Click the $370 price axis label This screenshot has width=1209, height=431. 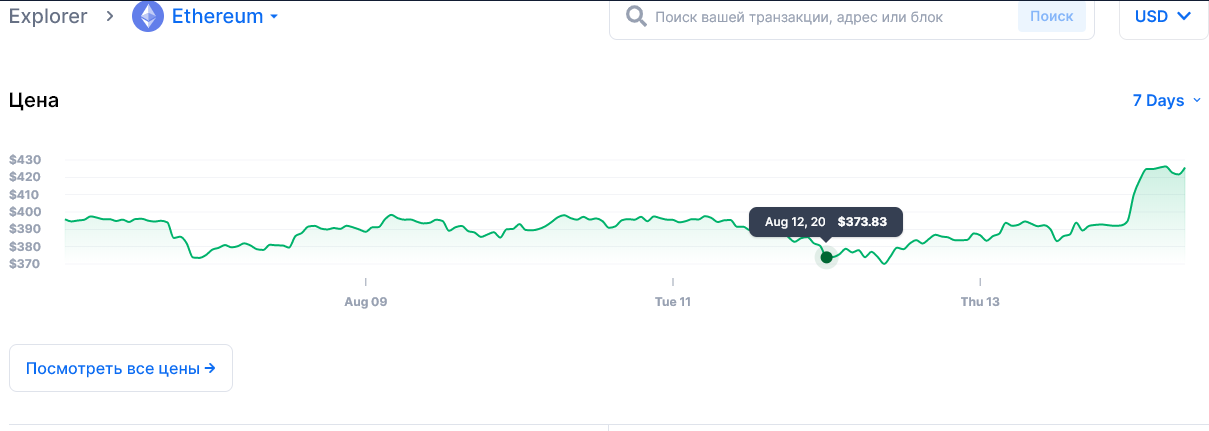coord(24,264)
